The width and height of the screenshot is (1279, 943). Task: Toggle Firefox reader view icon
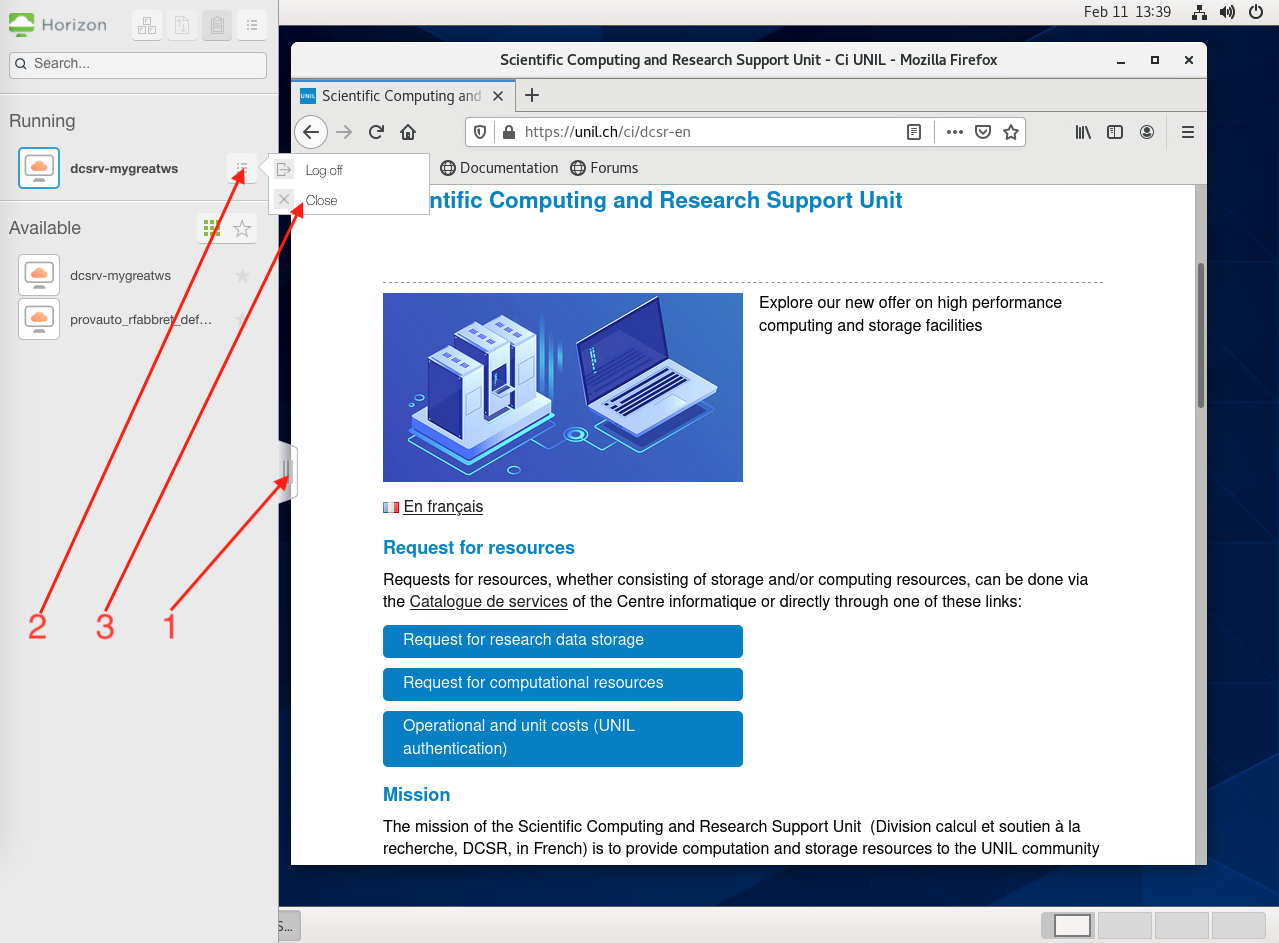[x=913, y=132]
